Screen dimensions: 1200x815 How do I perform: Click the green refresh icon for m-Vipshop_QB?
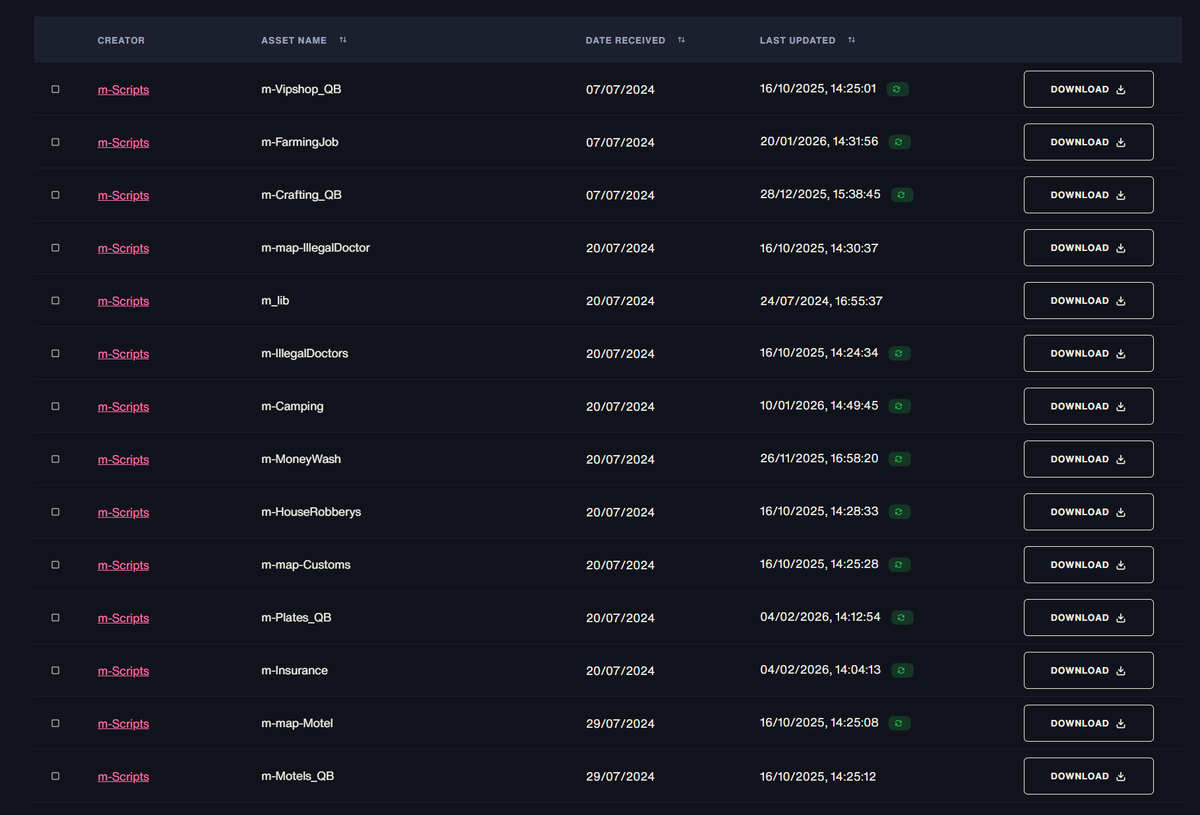pos(898,89)
